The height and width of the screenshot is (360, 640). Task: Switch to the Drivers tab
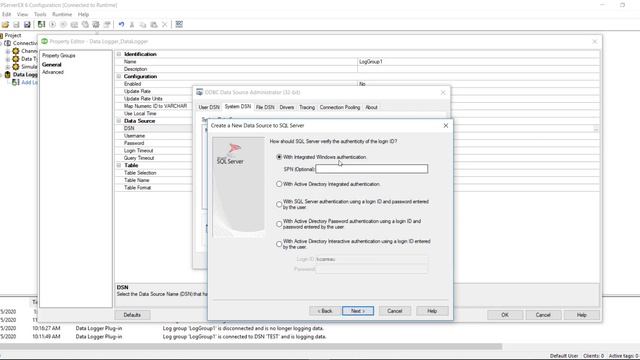pos(287,107)
